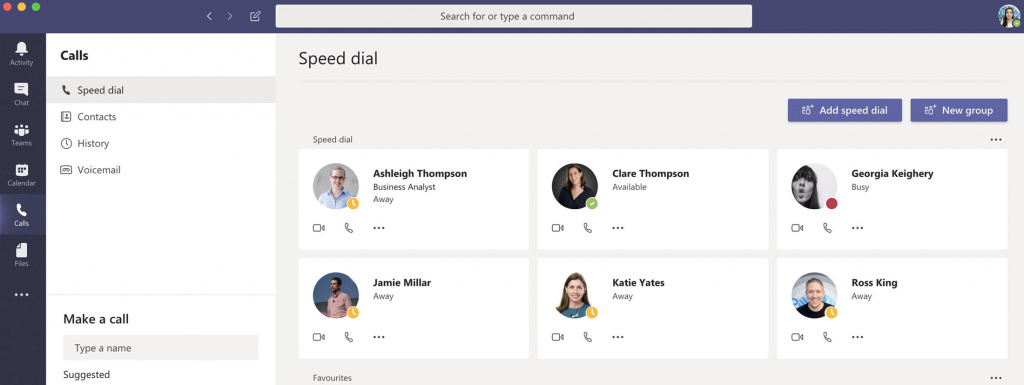1024x385 pixels.
Task: Click the New group button
Action: tap(959, 110)
